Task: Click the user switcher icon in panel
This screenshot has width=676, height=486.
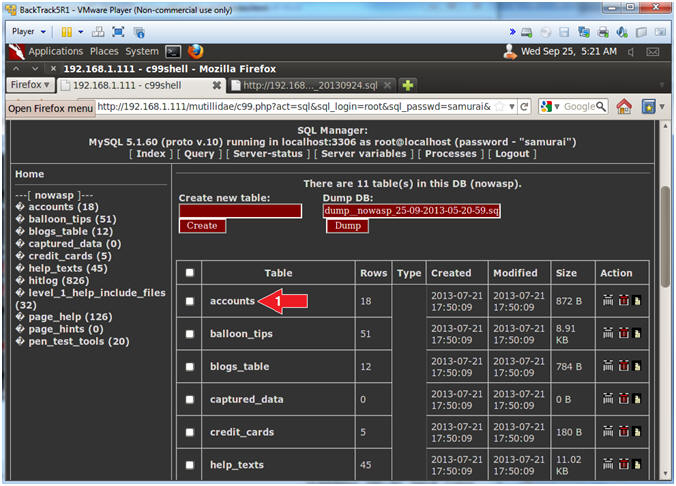Action: point(510,52)
